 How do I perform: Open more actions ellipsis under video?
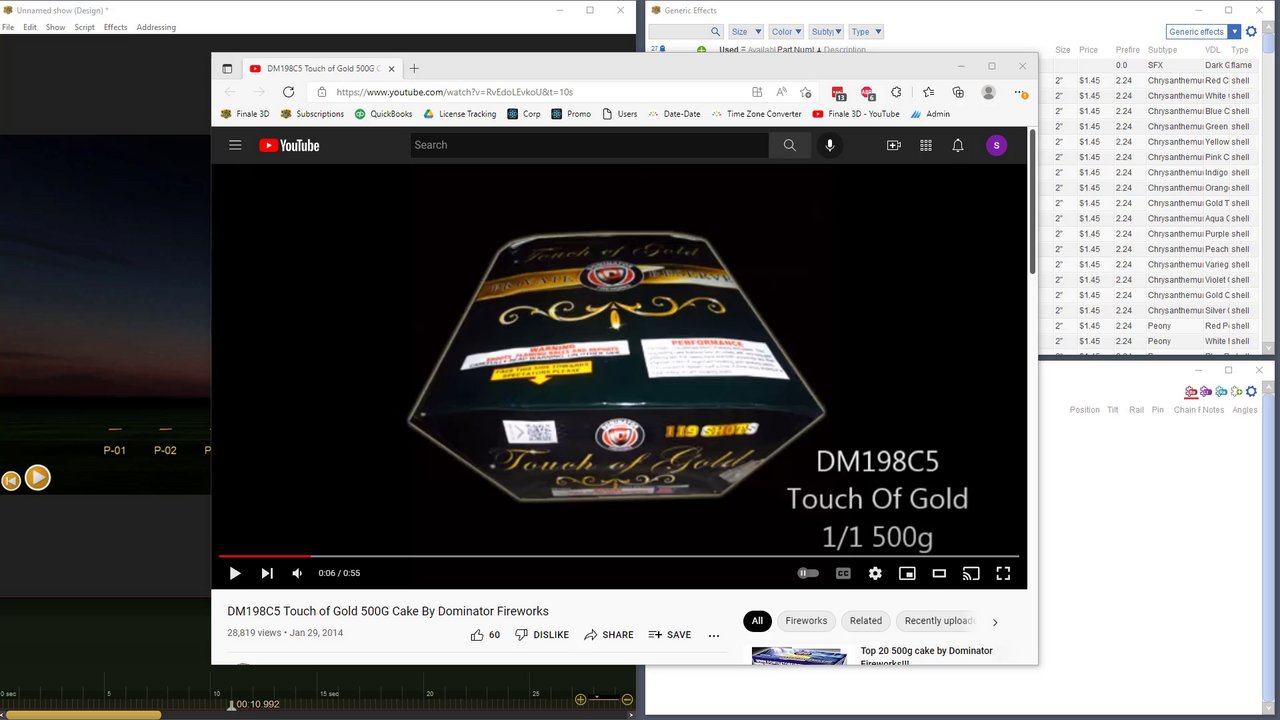[714, 635]
